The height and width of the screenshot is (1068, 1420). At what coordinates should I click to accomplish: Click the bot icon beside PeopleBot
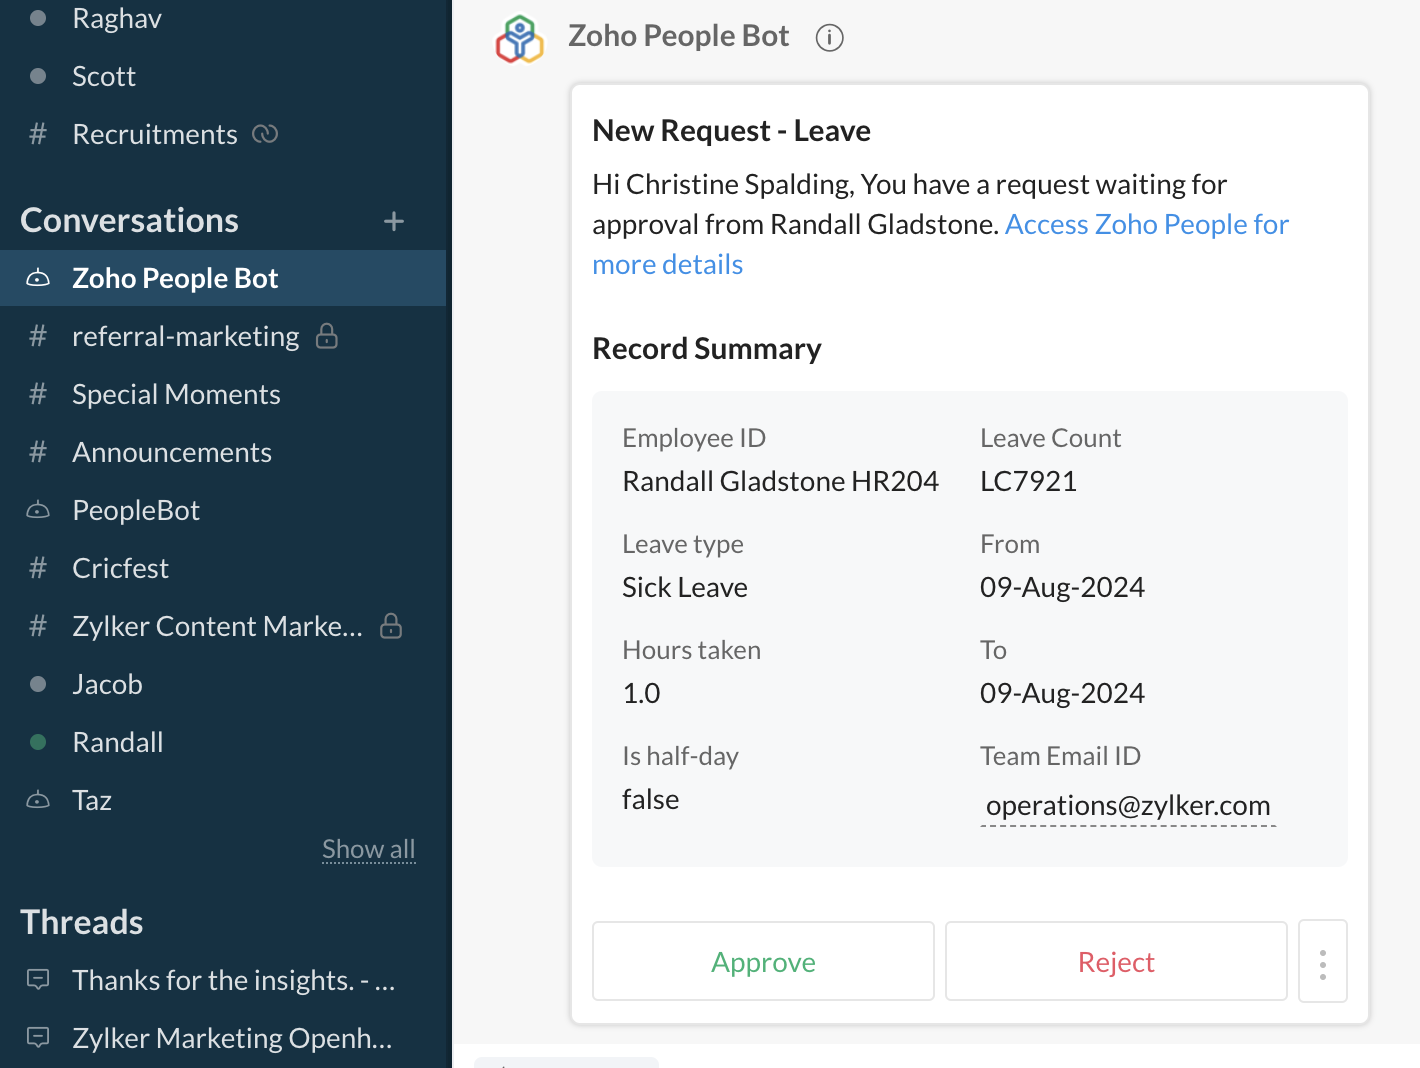click(x=38, y=510)
